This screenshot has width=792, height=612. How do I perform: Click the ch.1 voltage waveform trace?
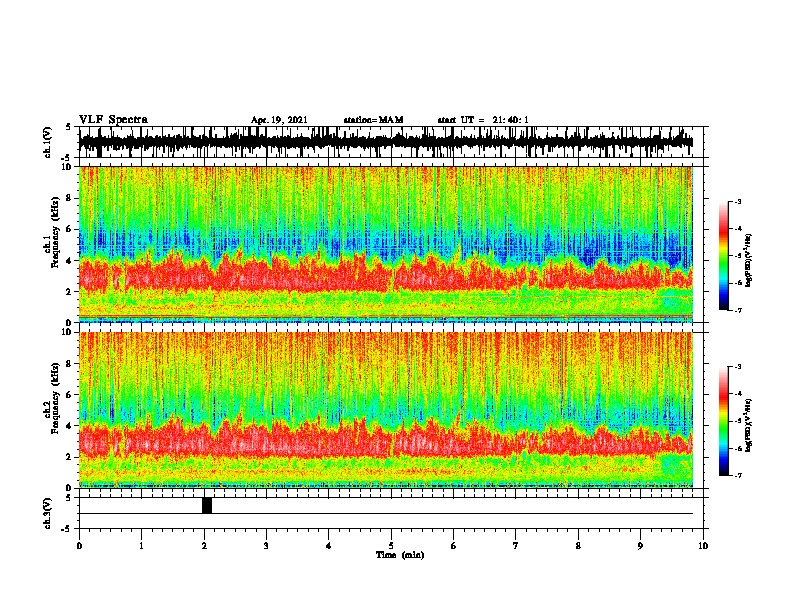tap(385, 142)
